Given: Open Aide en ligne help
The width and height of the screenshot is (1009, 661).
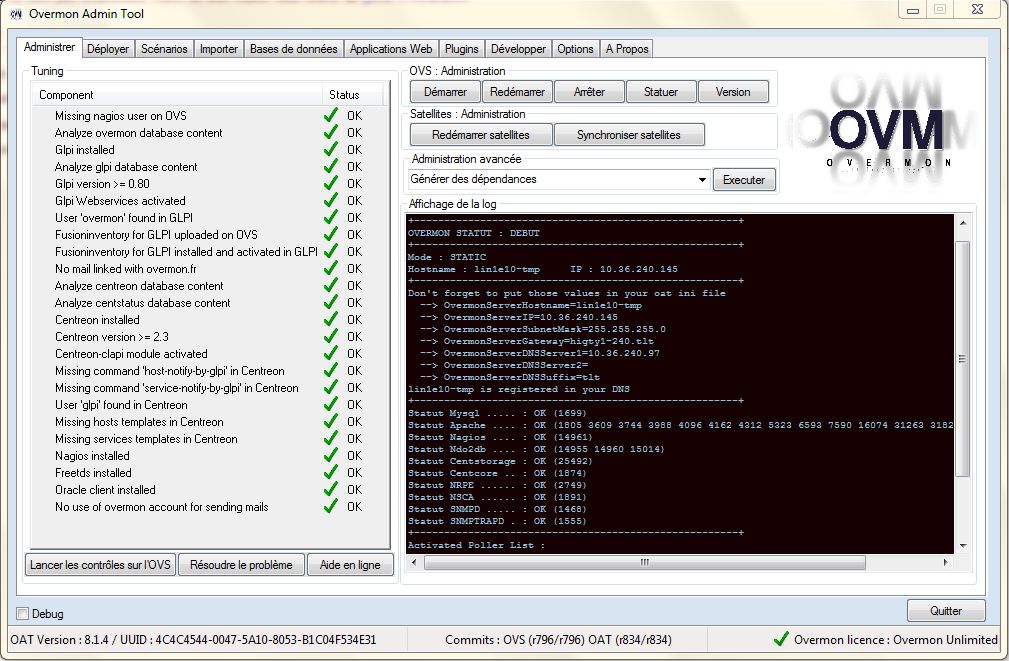Looking at the screenshot, I should pyautogui.click(x=350, y=565).
